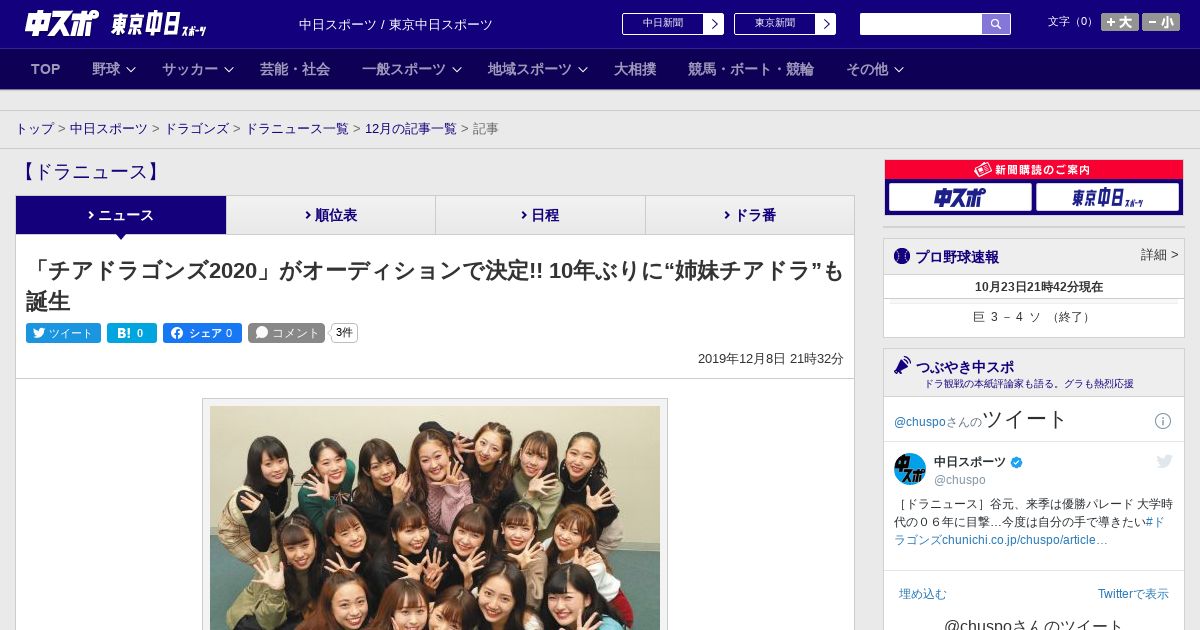Screen dimensions: 1200x630
Task: Click the verified badge next to 中日スポーツ
Action: click(1017, 462)
